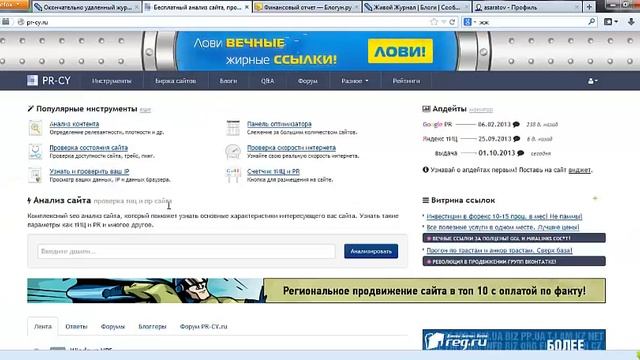The height and width of the screenshot is (360, 640).
Task: Click the 01.10.2013 выдача date text
Action: click(497, 153)
